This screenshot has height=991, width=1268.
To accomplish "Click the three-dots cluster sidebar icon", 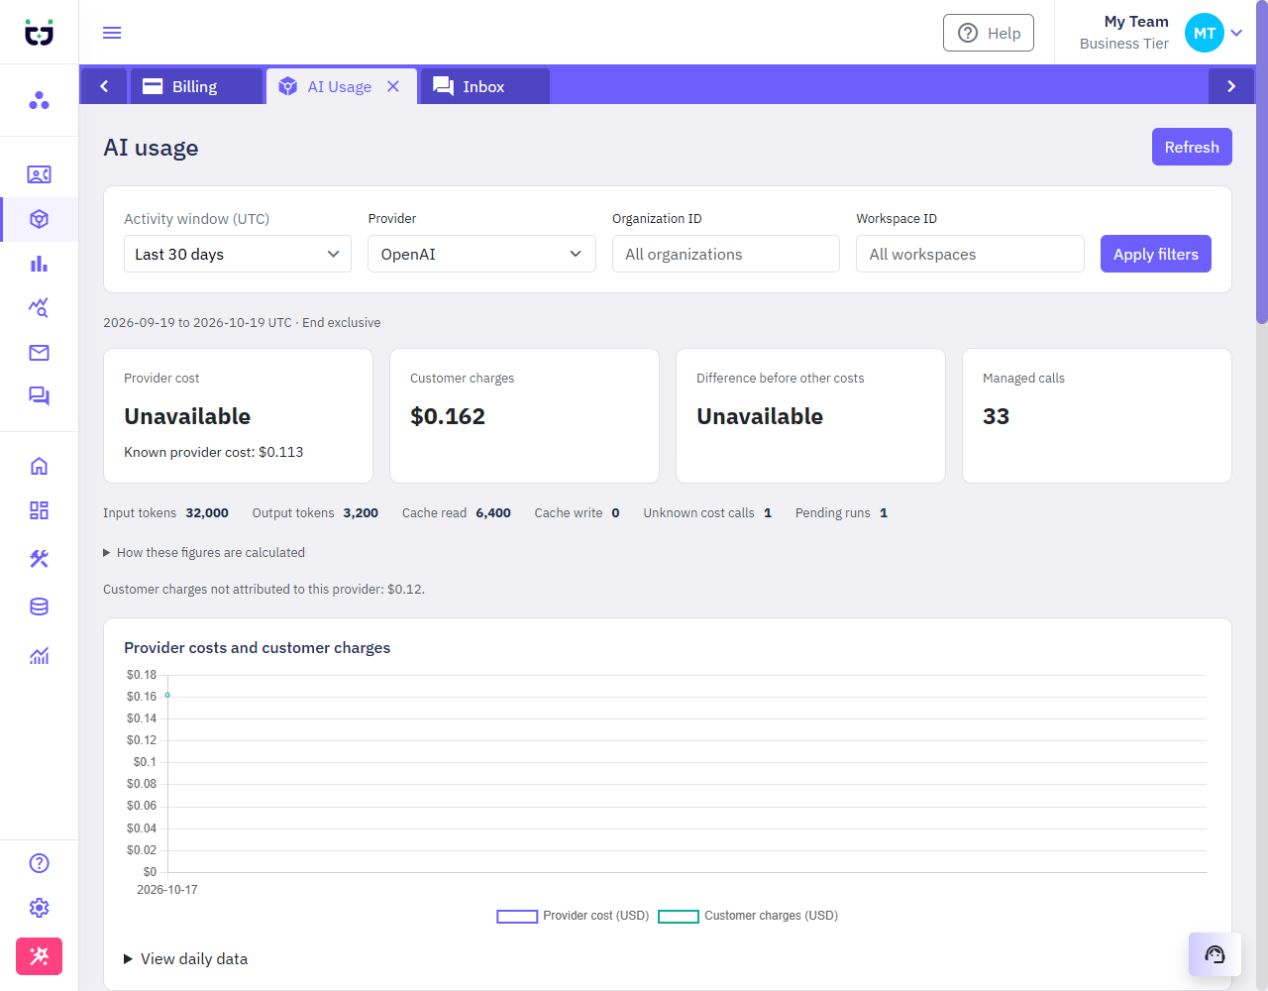I will coord(39,100).
